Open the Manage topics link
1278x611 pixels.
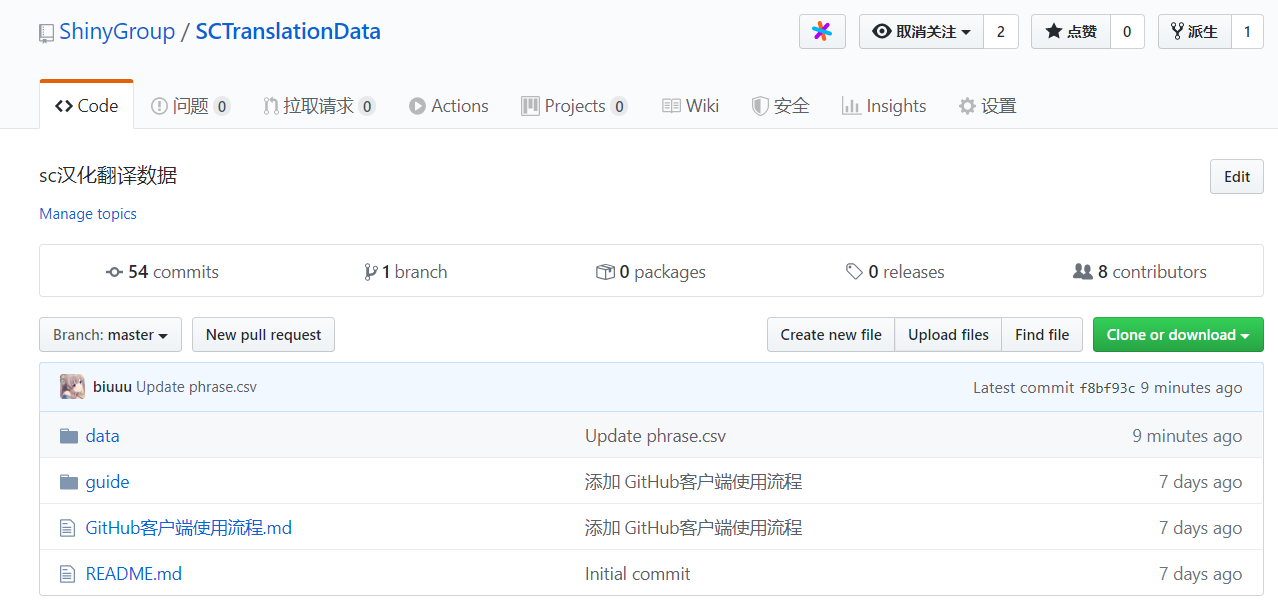coord(87,213)
